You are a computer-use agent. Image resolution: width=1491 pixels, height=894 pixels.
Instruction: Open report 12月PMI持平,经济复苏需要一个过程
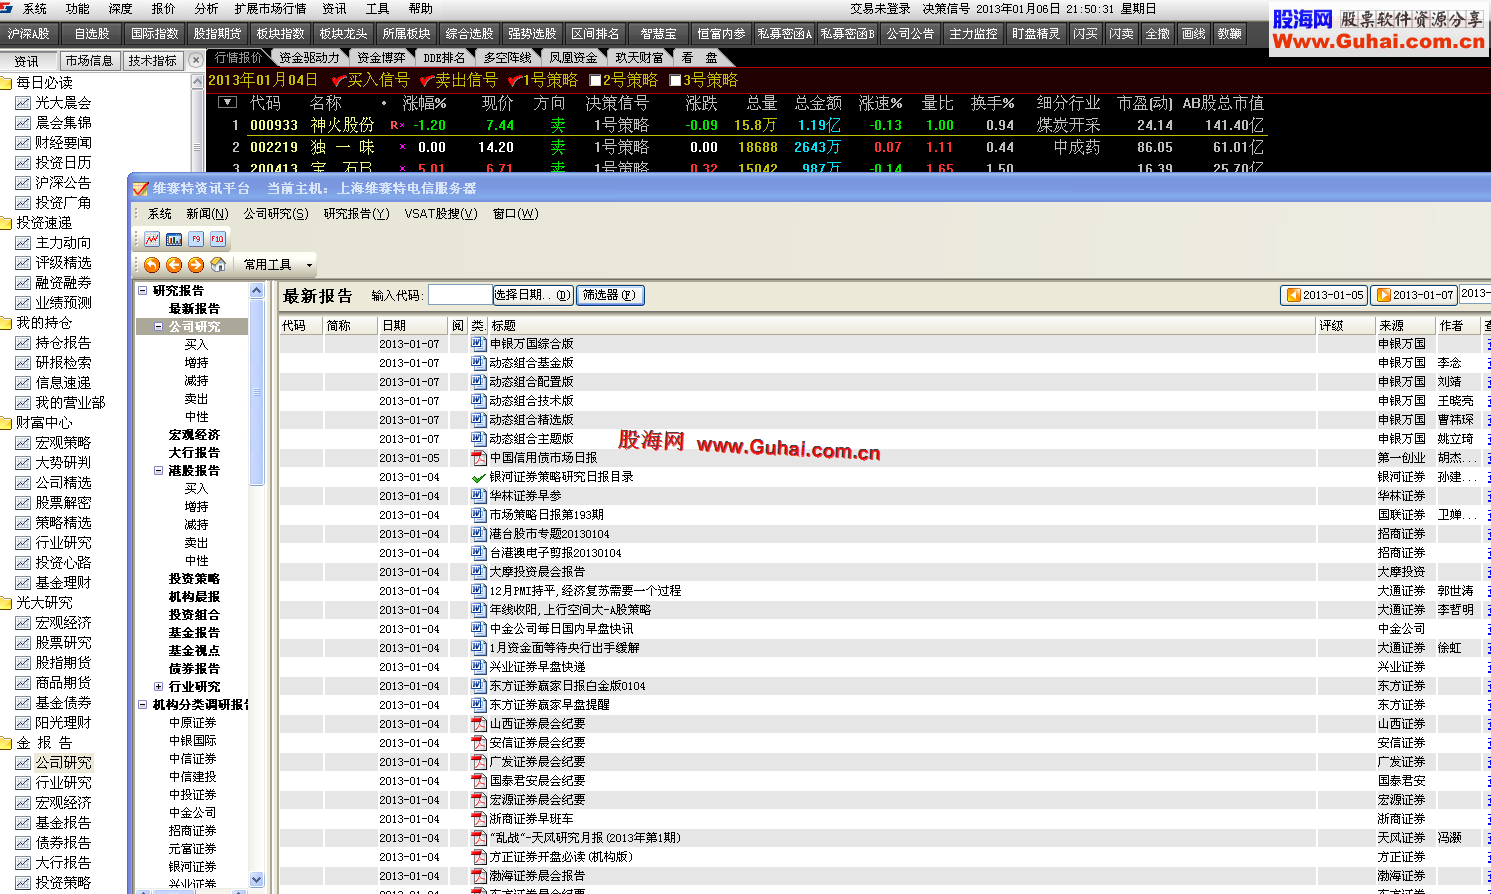point(585,591)
